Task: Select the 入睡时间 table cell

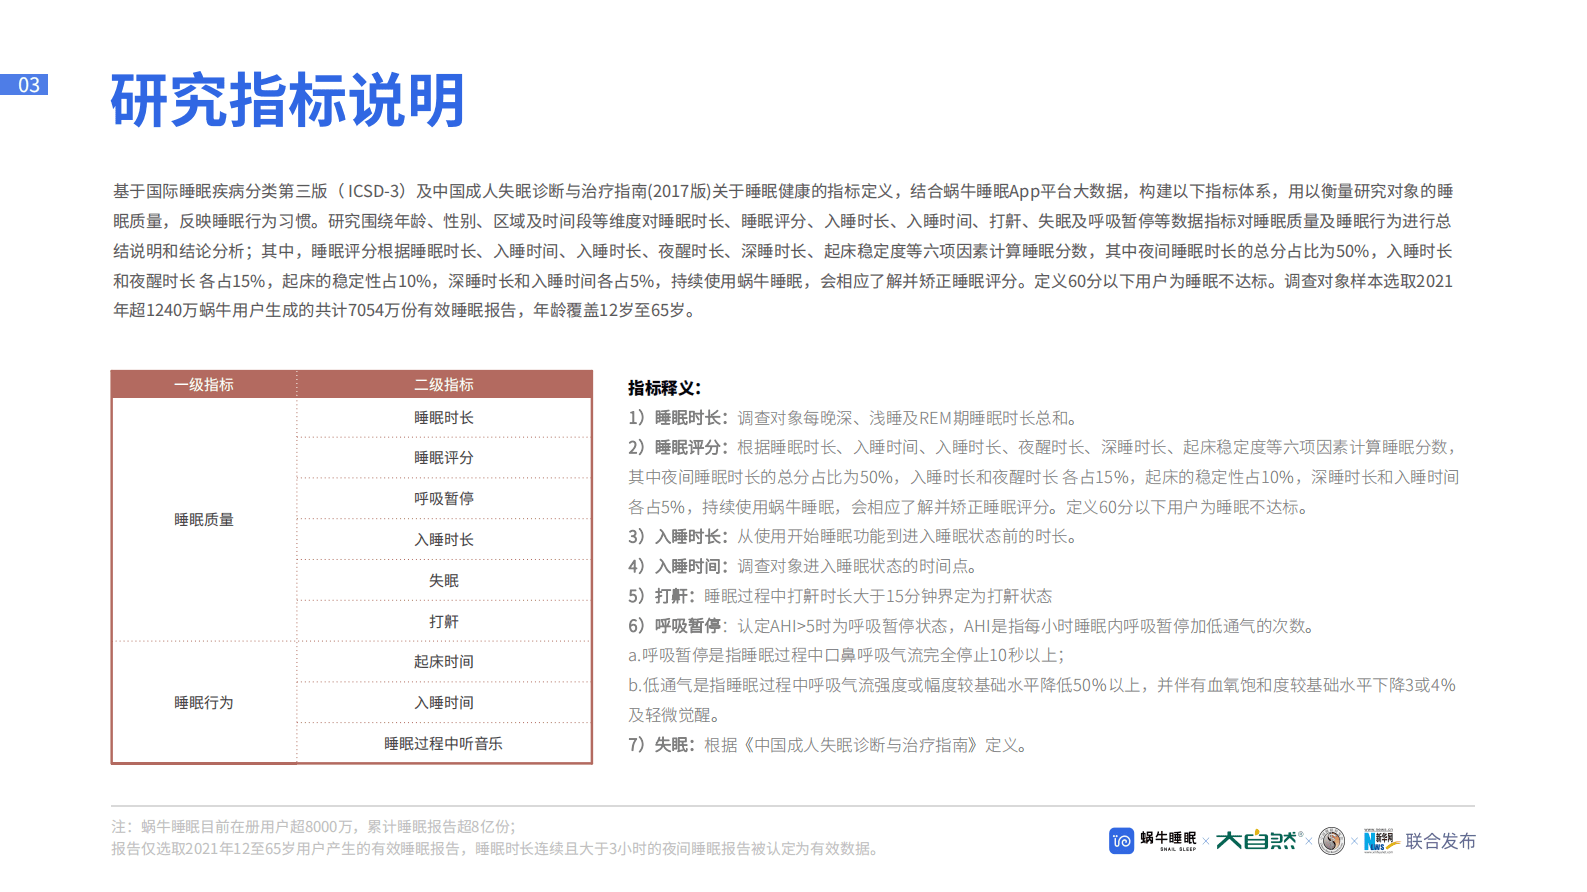Action: (444, 702)
